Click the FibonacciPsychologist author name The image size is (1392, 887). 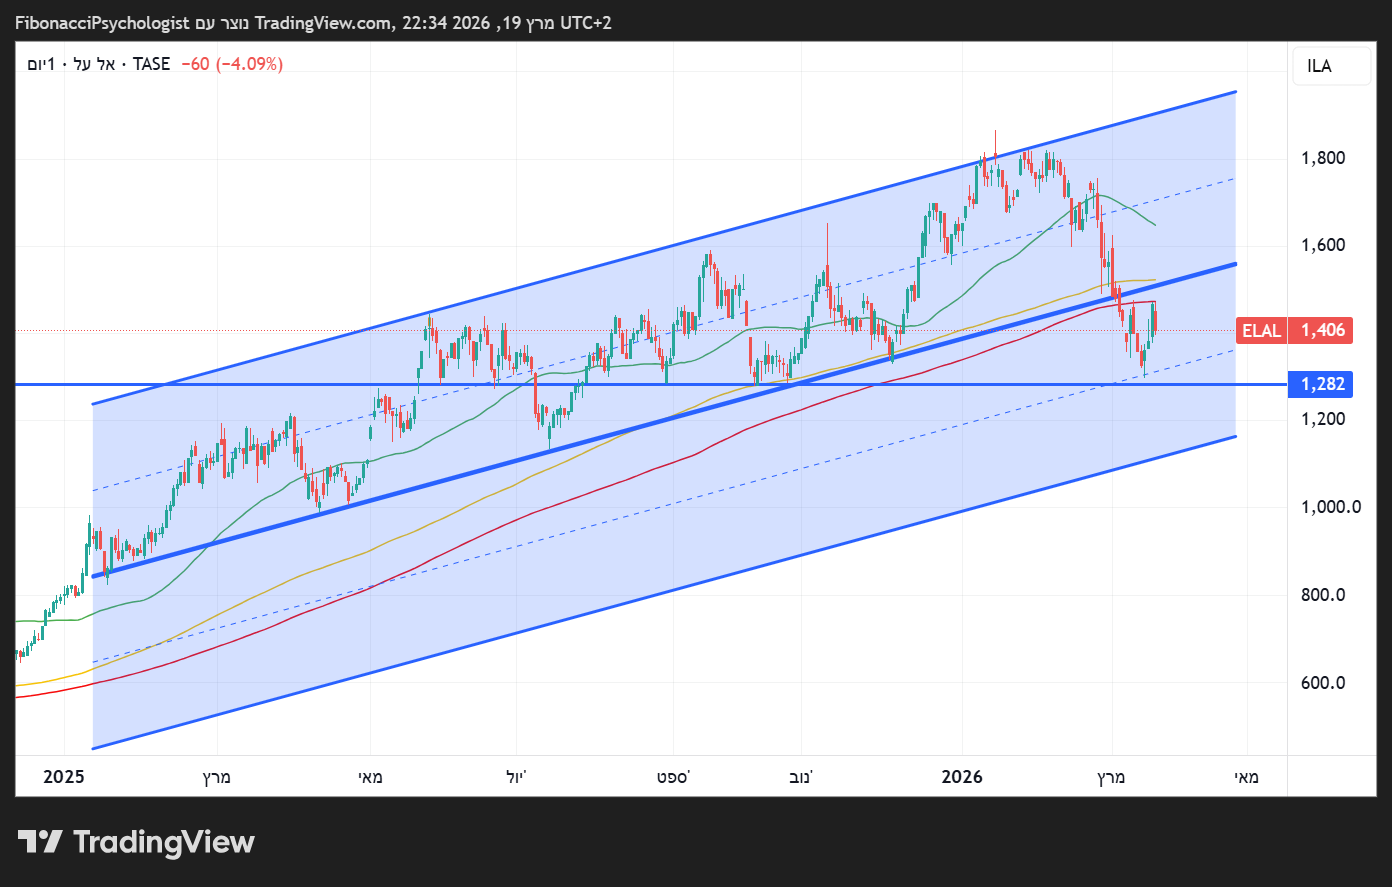[102, 23]
